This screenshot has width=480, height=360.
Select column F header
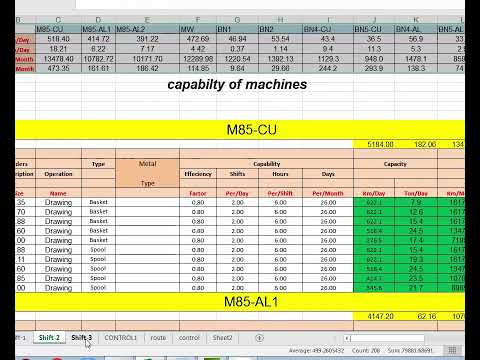coord(198,20)
